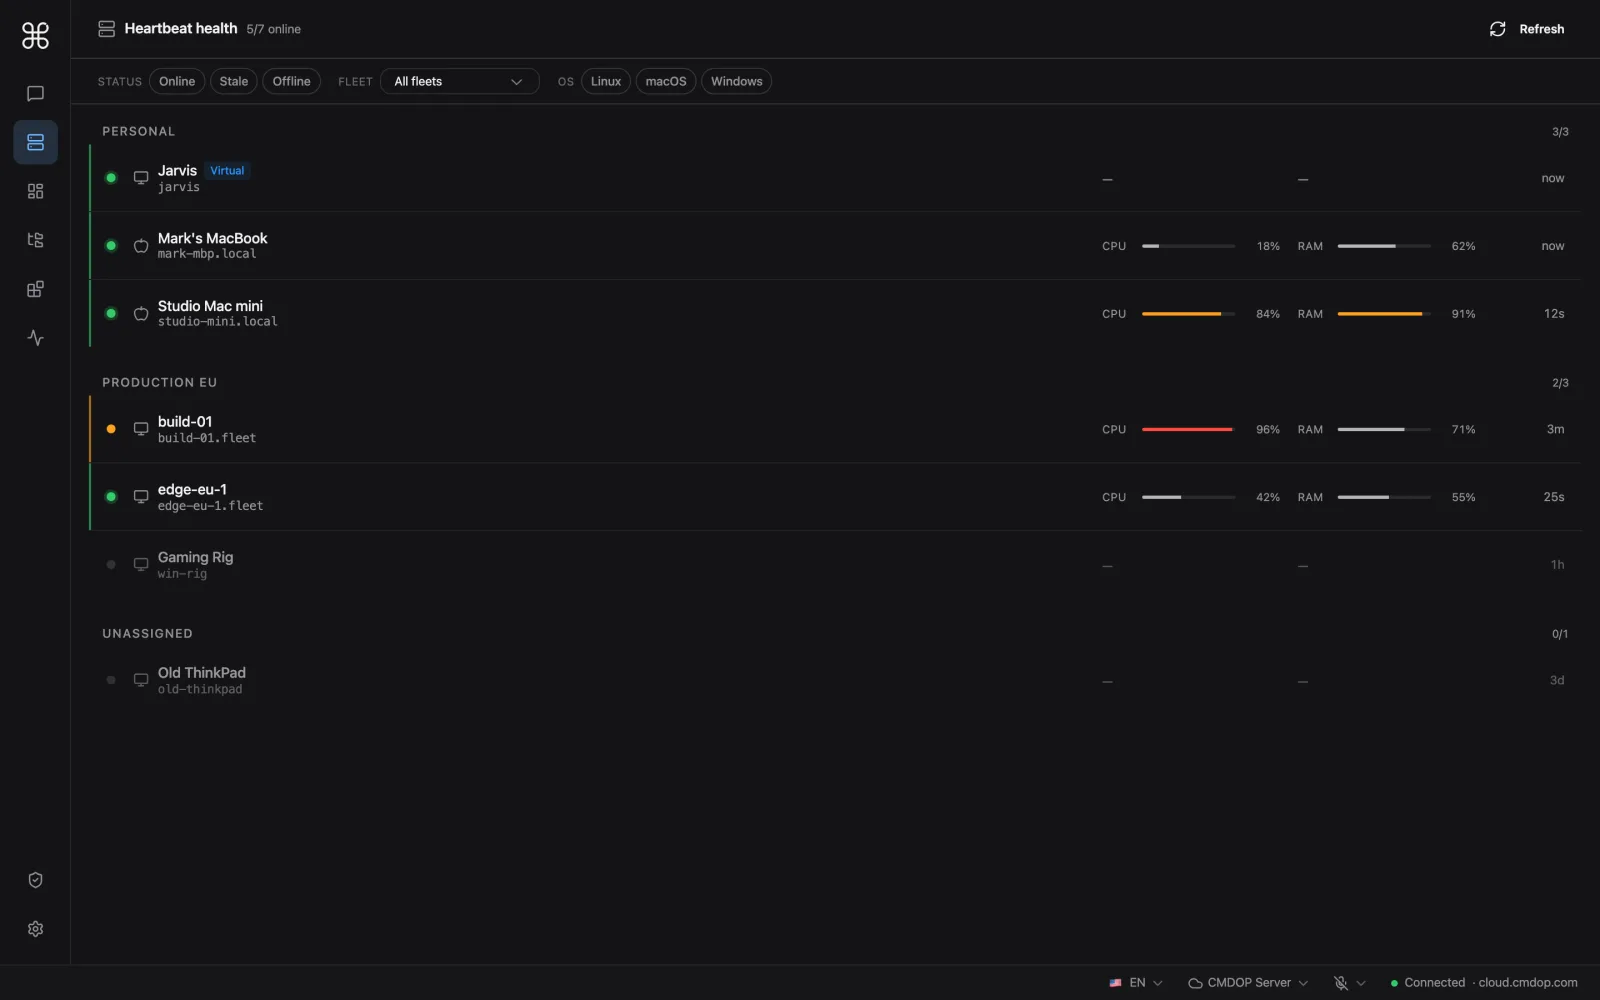Screen dimensions: 1600x1000
Task: Click the cloud icon beside CMDOP Server
Action: pos(1195,983)
